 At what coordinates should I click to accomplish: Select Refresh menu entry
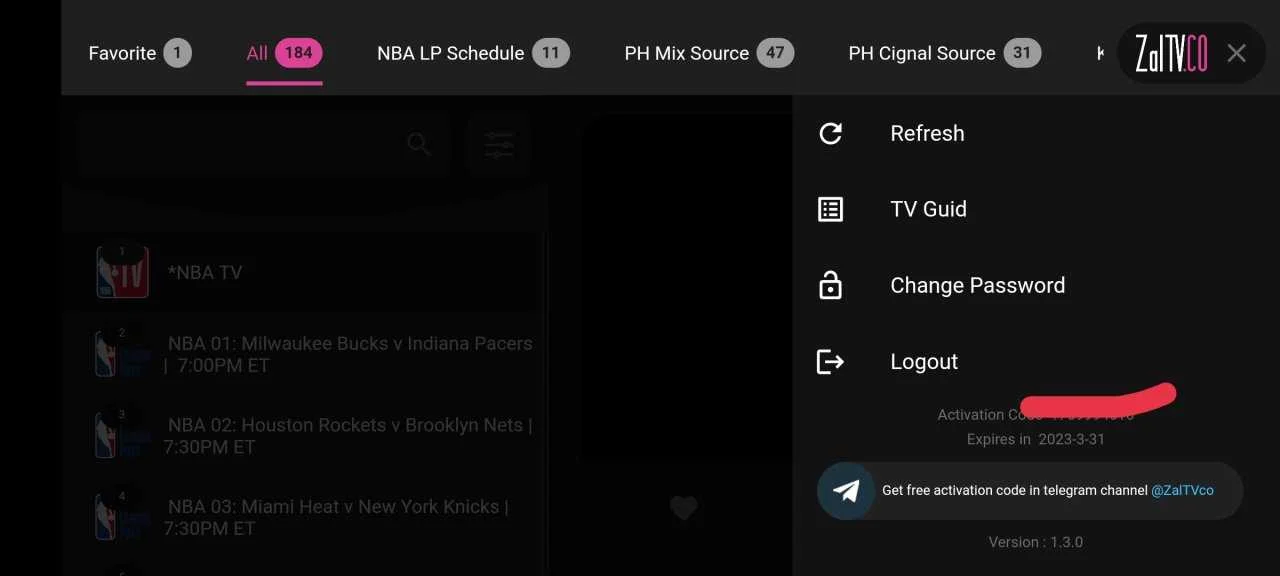[1036, 133]
